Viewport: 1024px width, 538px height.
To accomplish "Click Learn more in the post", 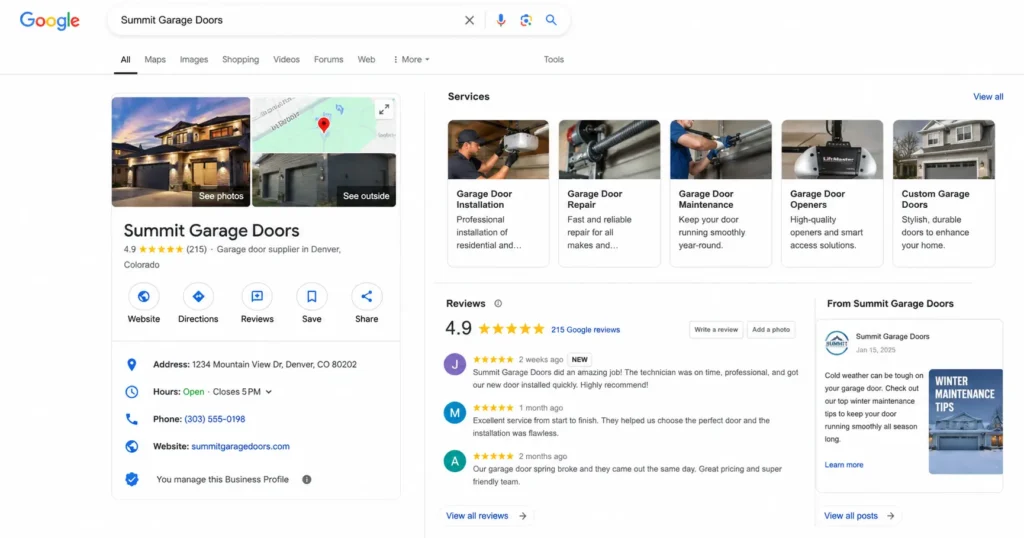I will (x=844, y=465).
